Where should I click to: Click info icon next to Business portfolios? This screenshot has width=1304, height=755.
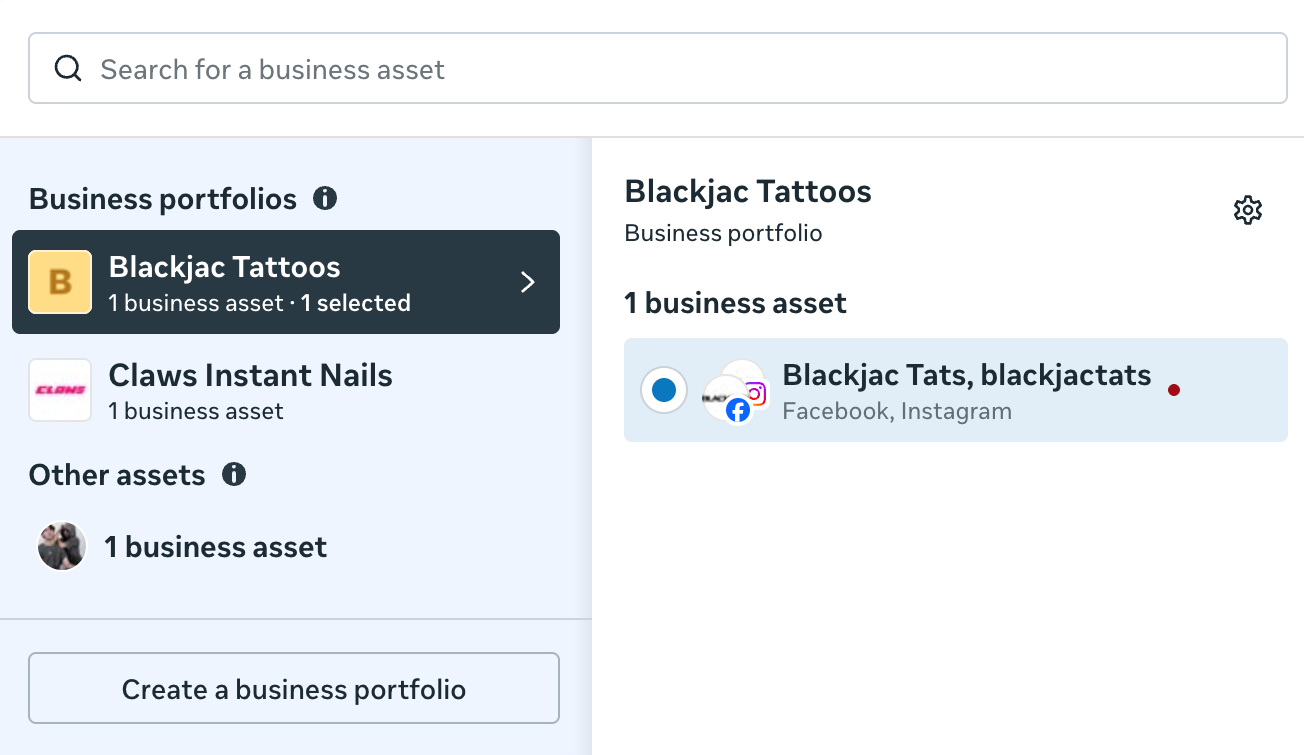point(325,198)
